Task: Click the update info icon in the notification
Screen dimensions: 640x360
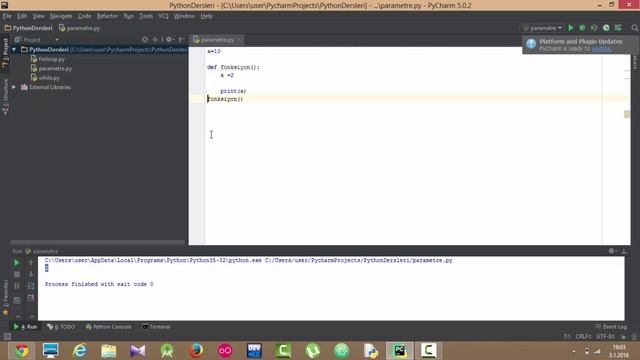Action: tap(531, 44)
